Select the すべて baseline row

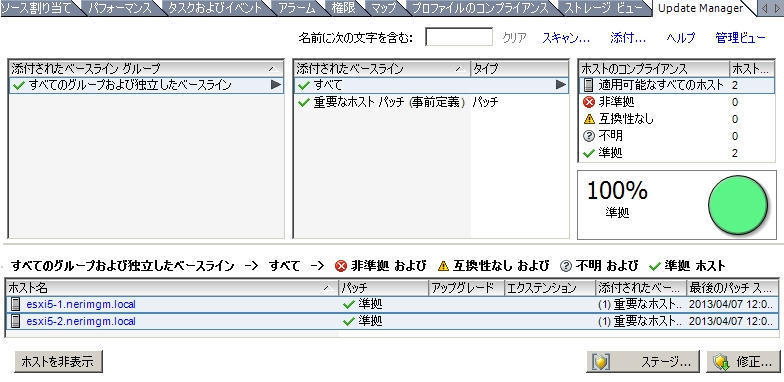(431, 85)
